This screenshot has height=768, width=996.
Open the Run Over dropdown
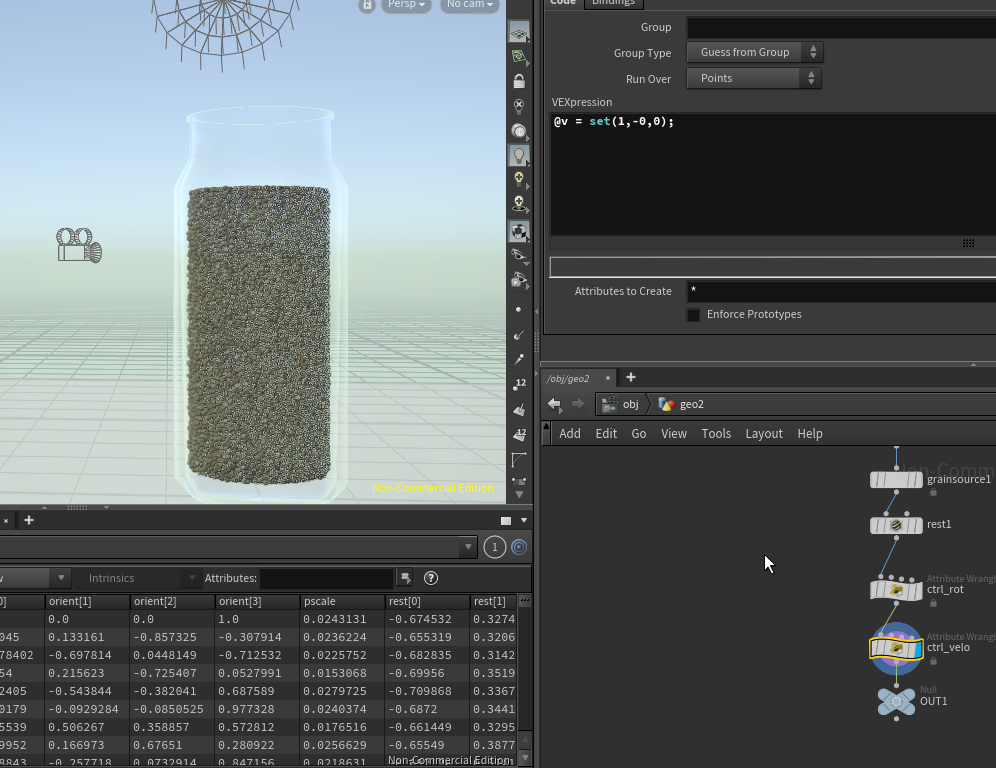pos(753,78)
